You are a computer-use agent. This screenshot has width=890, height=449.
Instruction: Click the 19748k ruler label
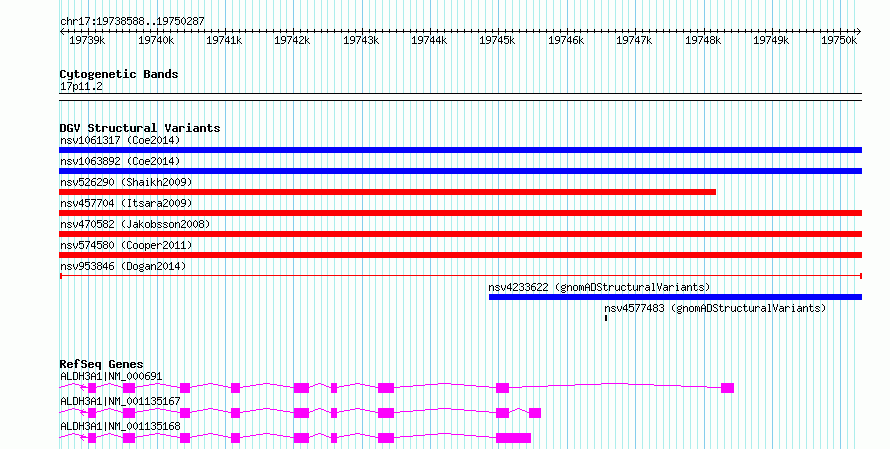[x=703, y=40]
